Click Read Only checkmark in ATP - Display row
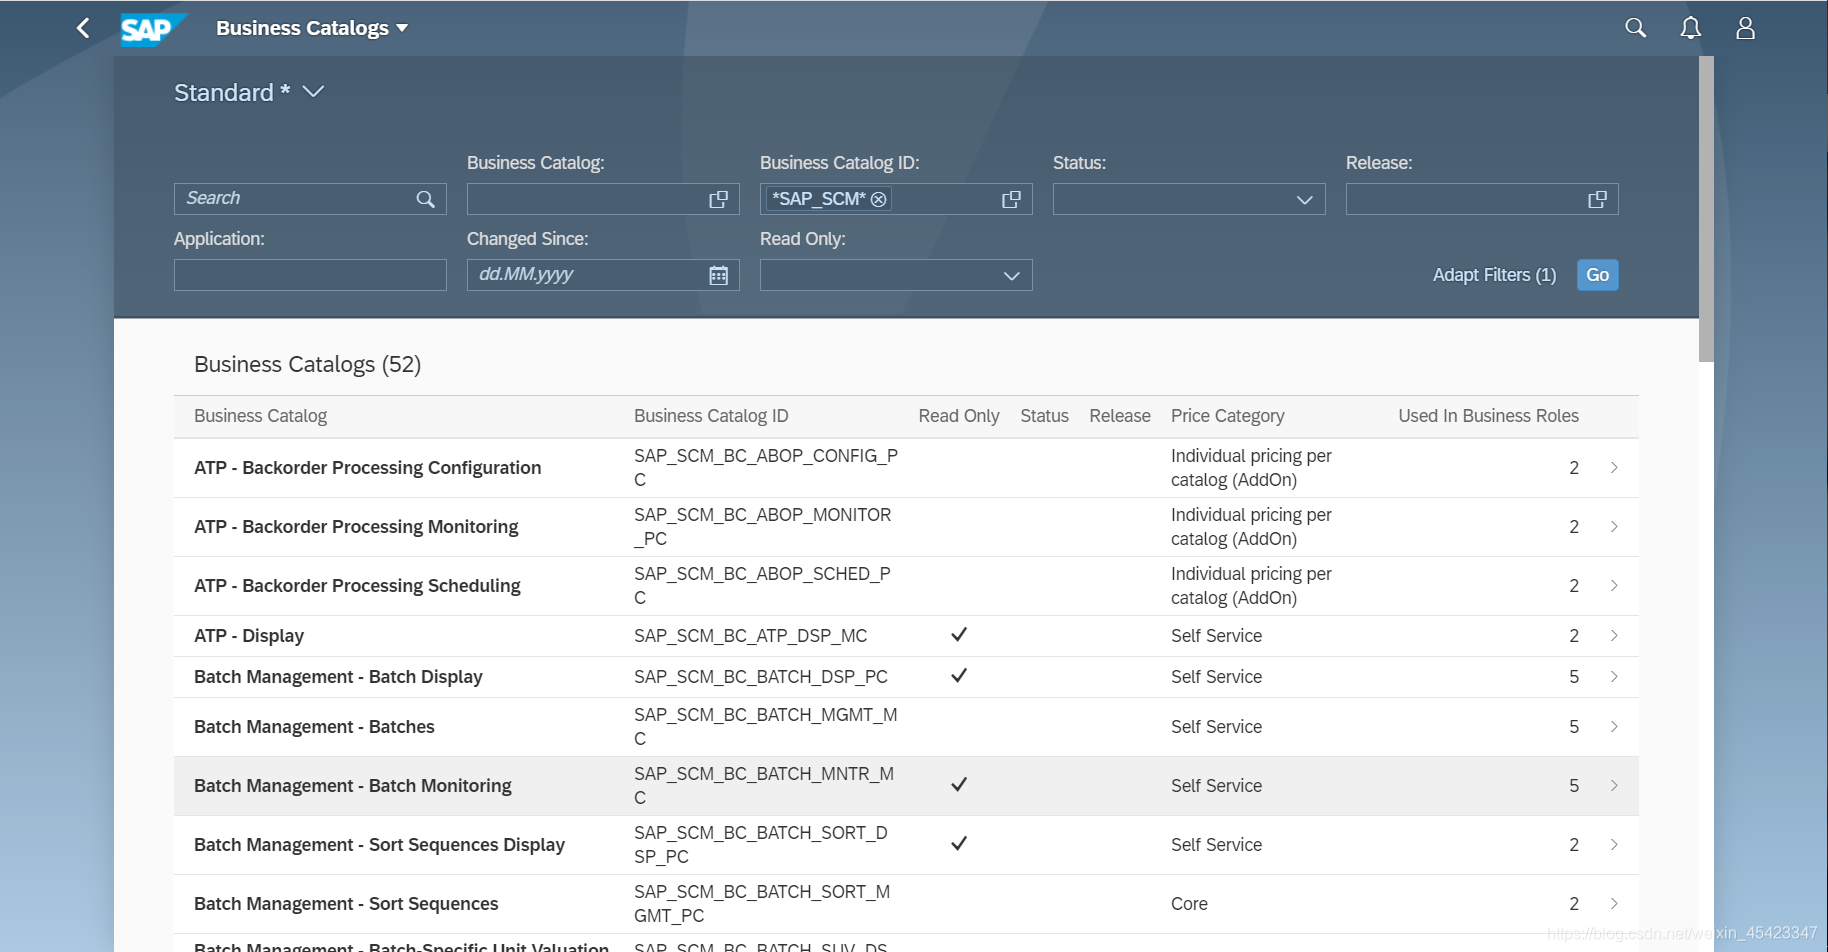 [959, 635]
